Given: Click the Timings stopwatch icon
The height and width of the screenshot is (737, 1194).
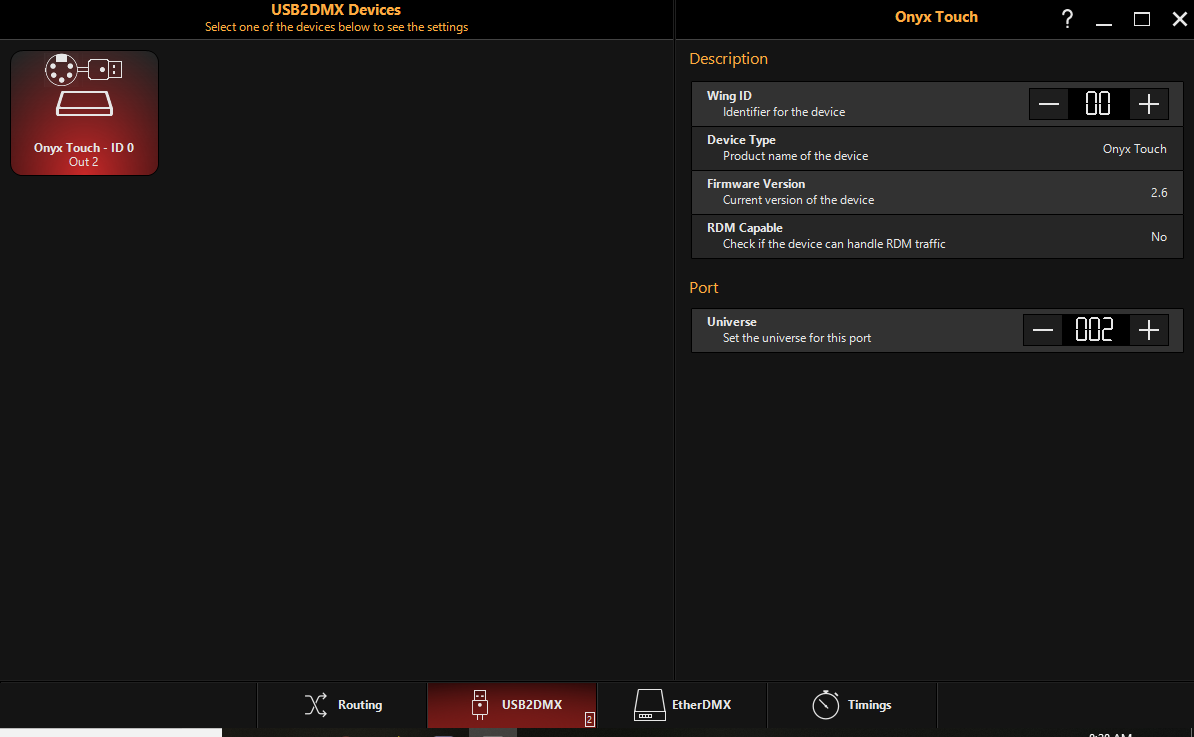Looking at the screenshot, I should (825, 704).
